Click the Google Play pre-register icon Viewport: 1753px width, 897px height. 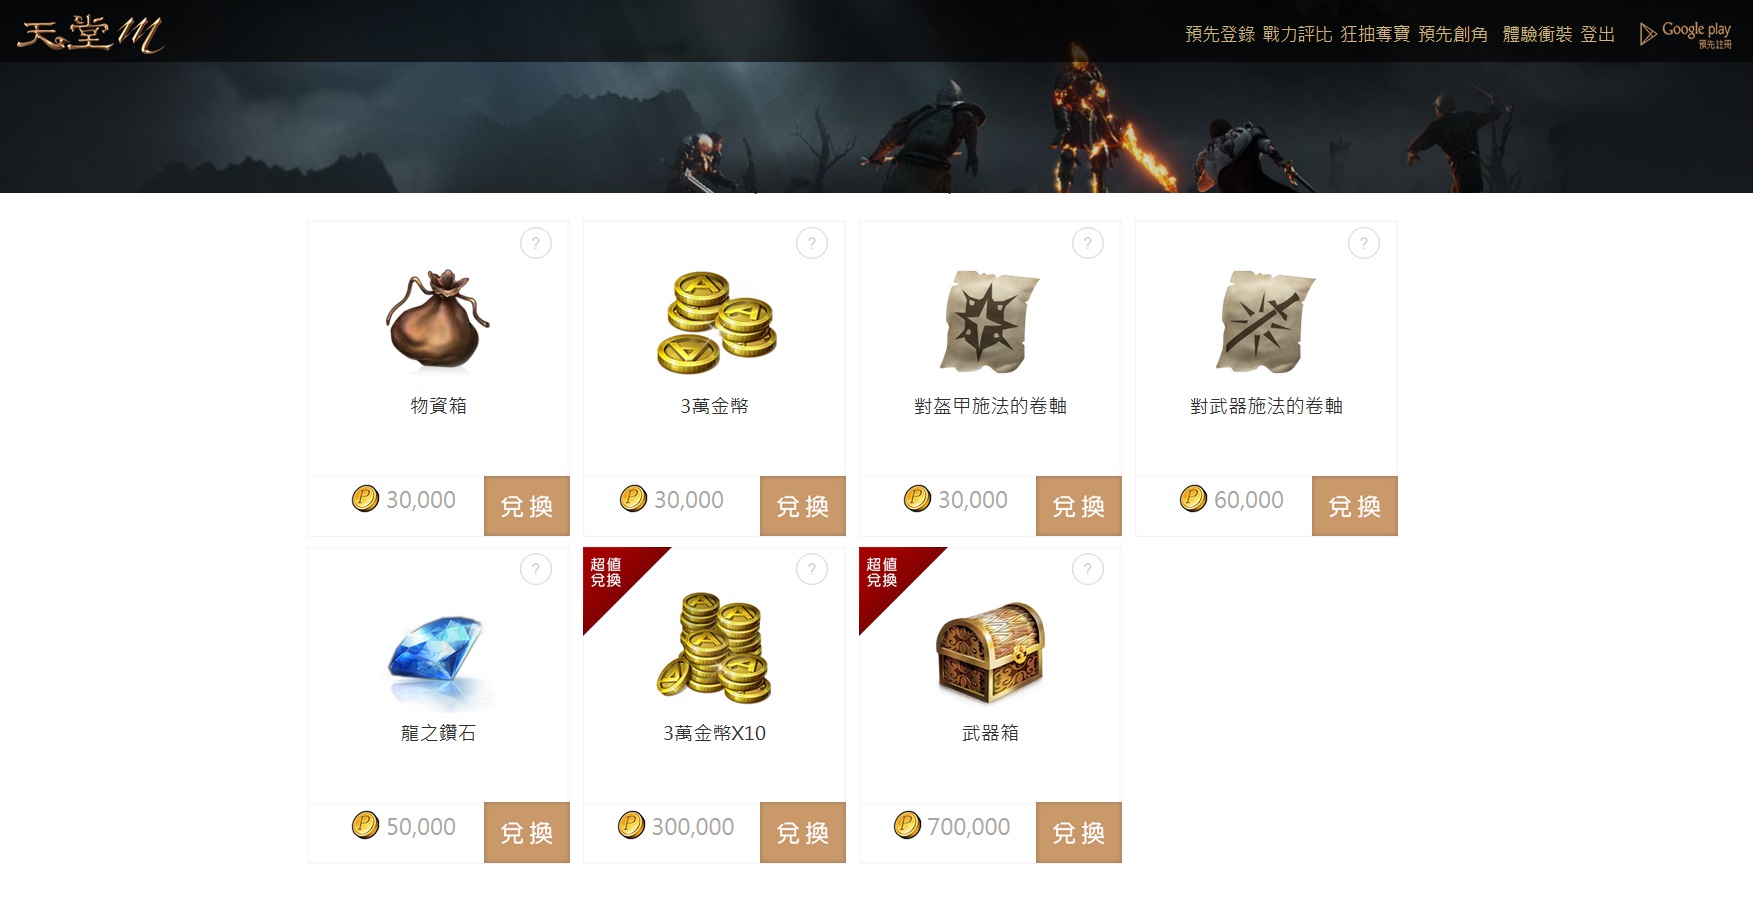(1686, 34)
